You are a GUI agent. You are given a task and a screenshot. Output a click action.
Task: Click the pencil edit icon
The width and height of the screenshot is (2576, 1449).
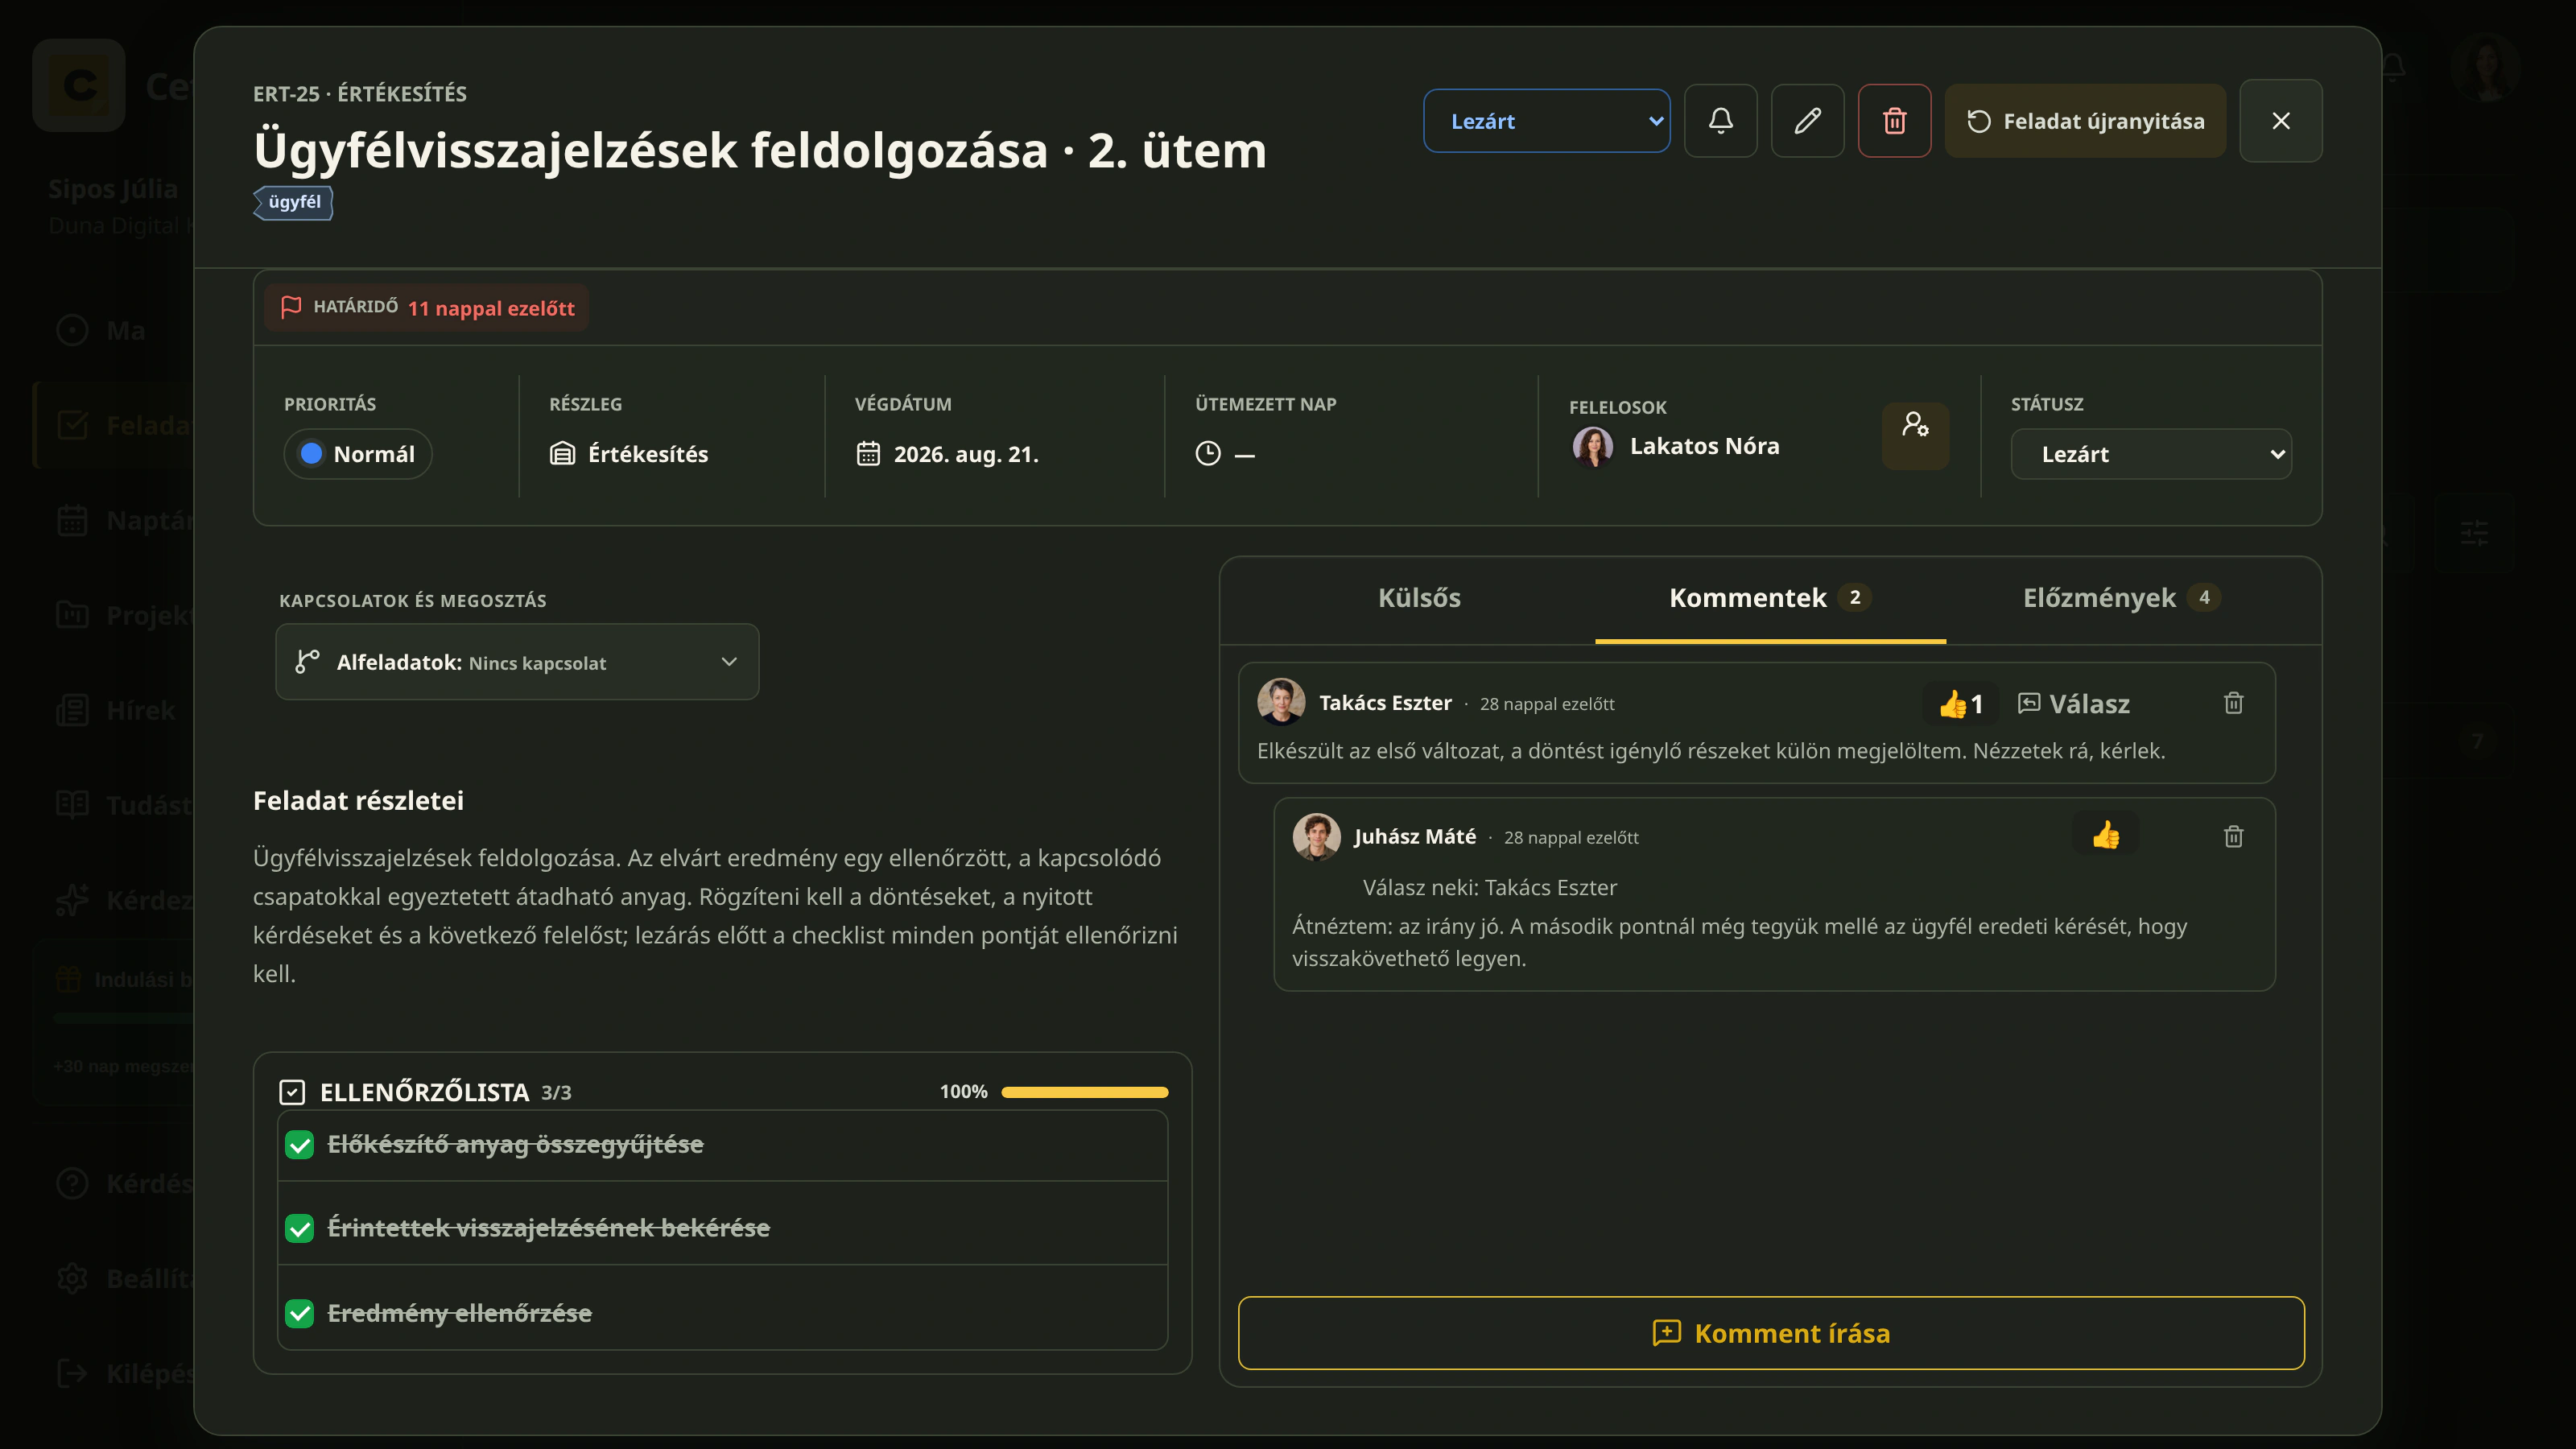click(x=1807, y=121)
